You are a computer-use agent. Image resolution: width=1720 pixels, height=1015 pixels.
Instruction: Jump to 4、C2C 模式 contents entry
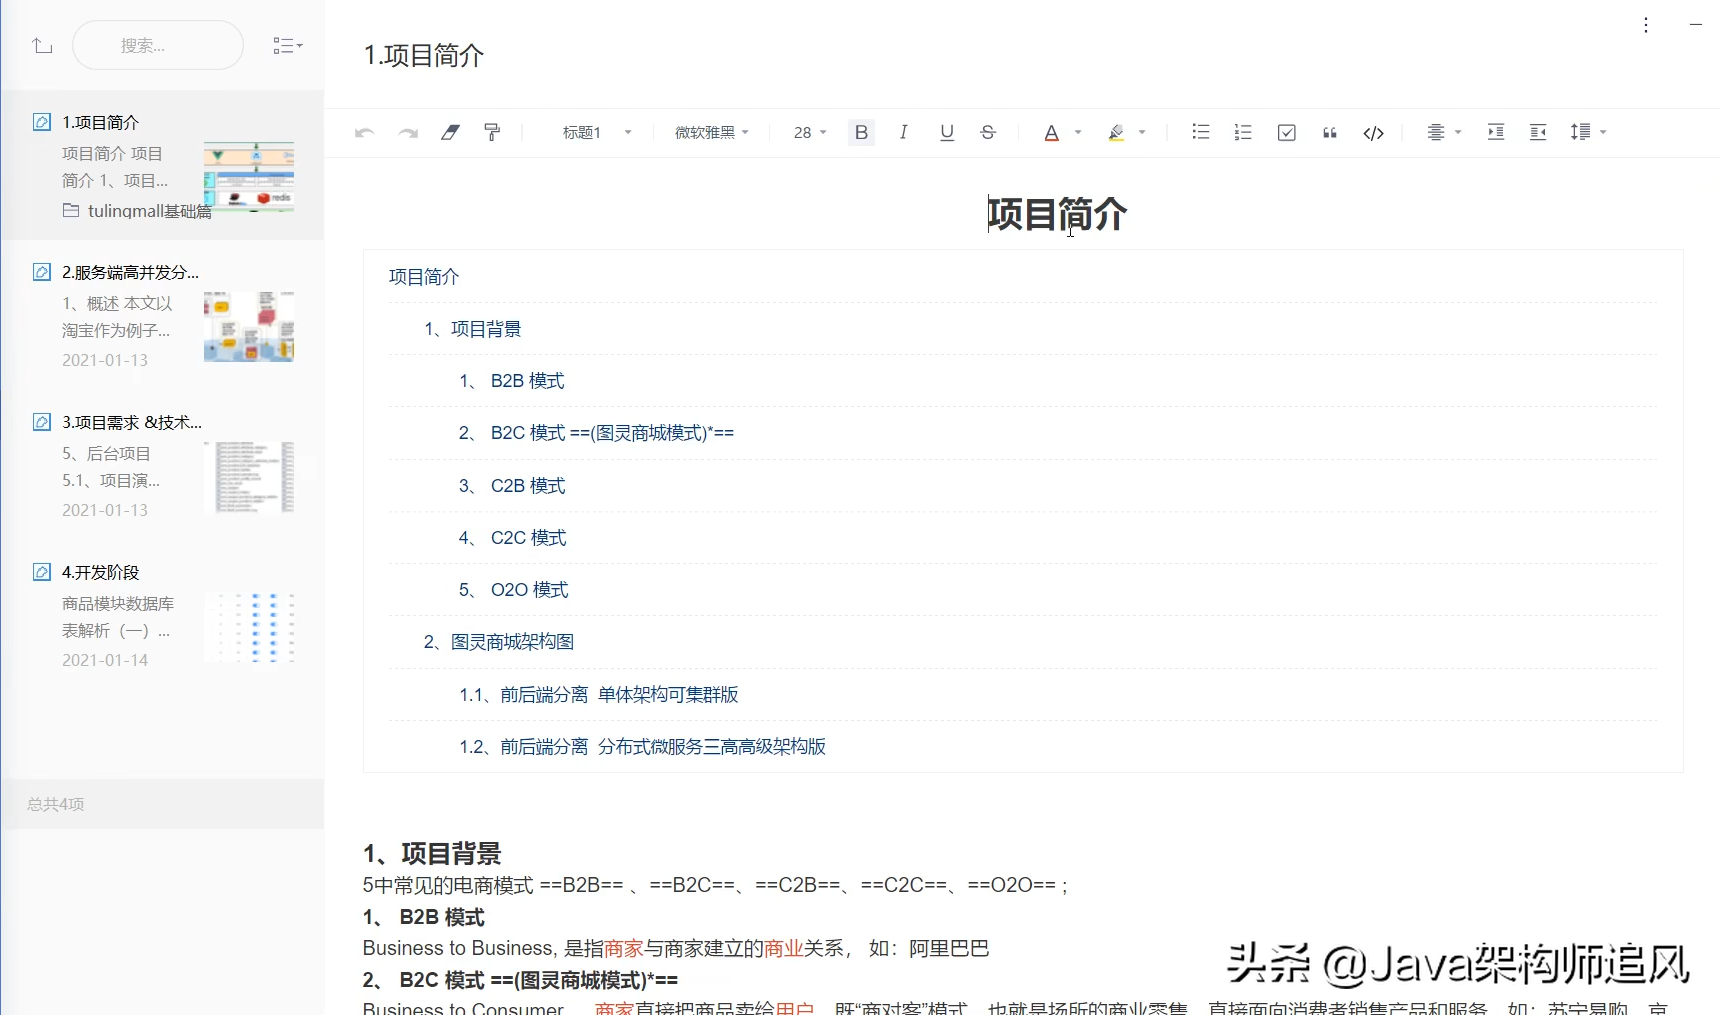pos(512,538)
